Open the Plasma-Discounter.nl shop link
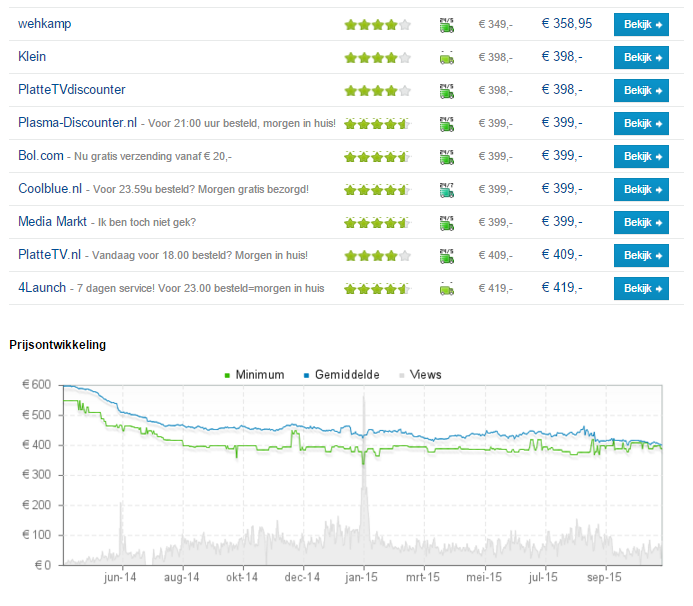This screenshot has width=693, height=606. coord(77,122)
